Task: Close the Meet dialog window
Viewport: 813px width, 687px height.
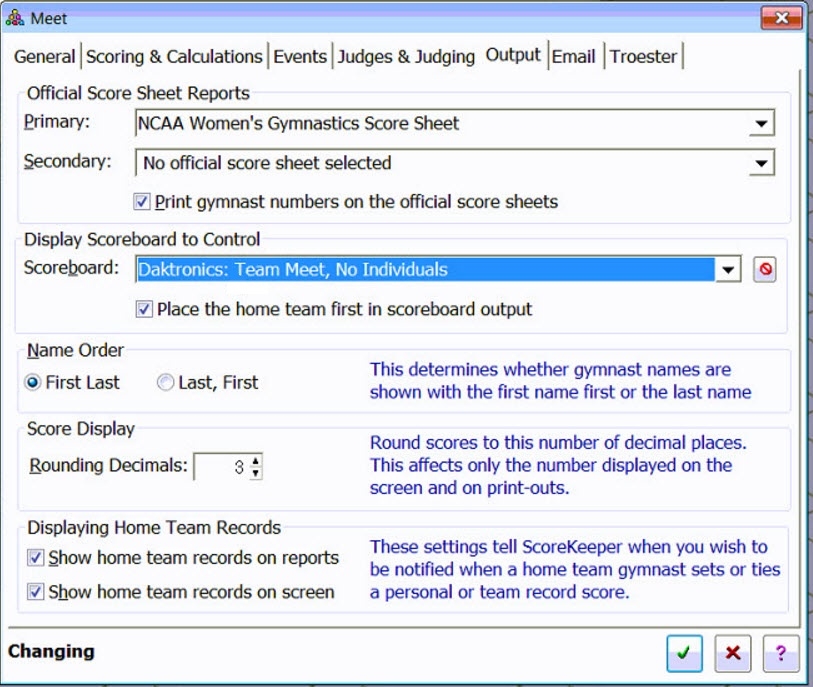Action: pos(781,17)
